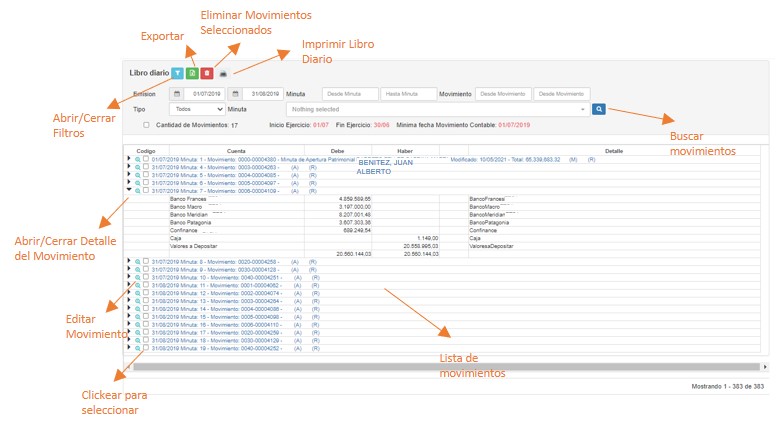Click the blue search movements button
This screenshot has width=782, height=425.
[x=598, y=108]
